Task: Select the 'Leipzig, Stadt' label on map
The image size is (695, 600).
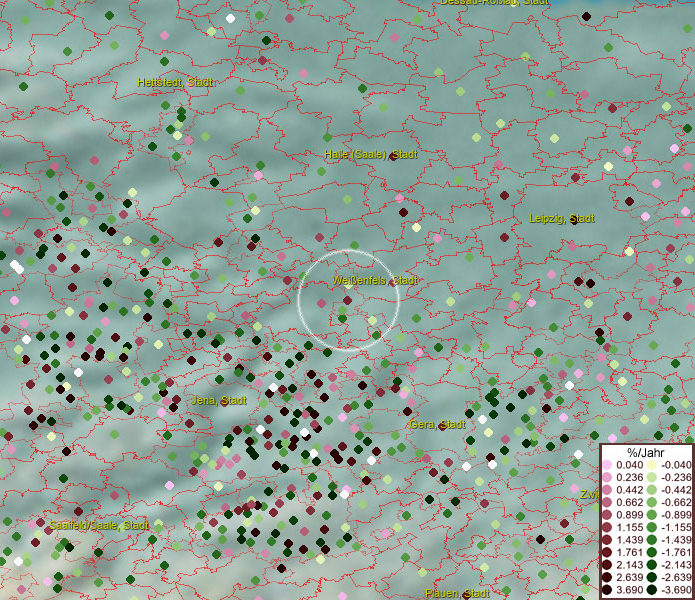Action: (562, 218)
